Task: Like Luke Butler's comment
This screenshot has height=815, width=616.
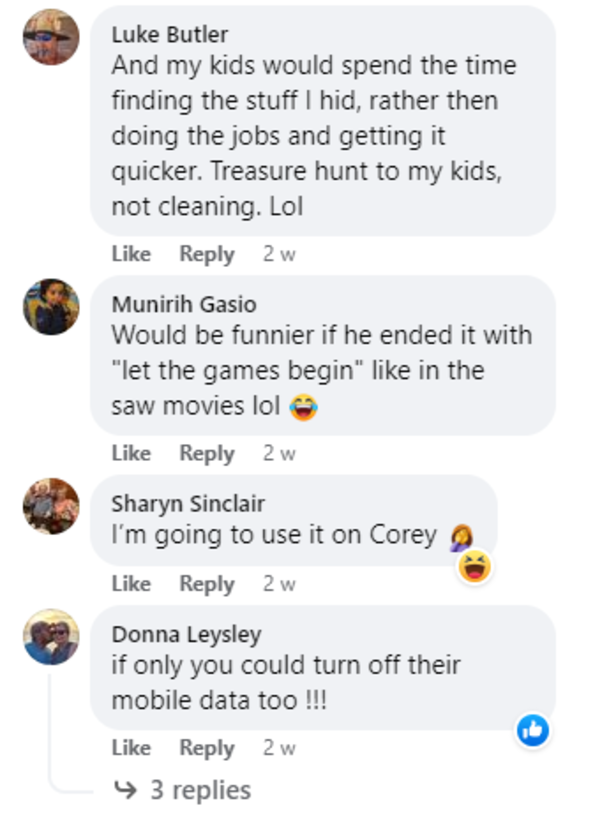Action: click(x=130, y=254)
